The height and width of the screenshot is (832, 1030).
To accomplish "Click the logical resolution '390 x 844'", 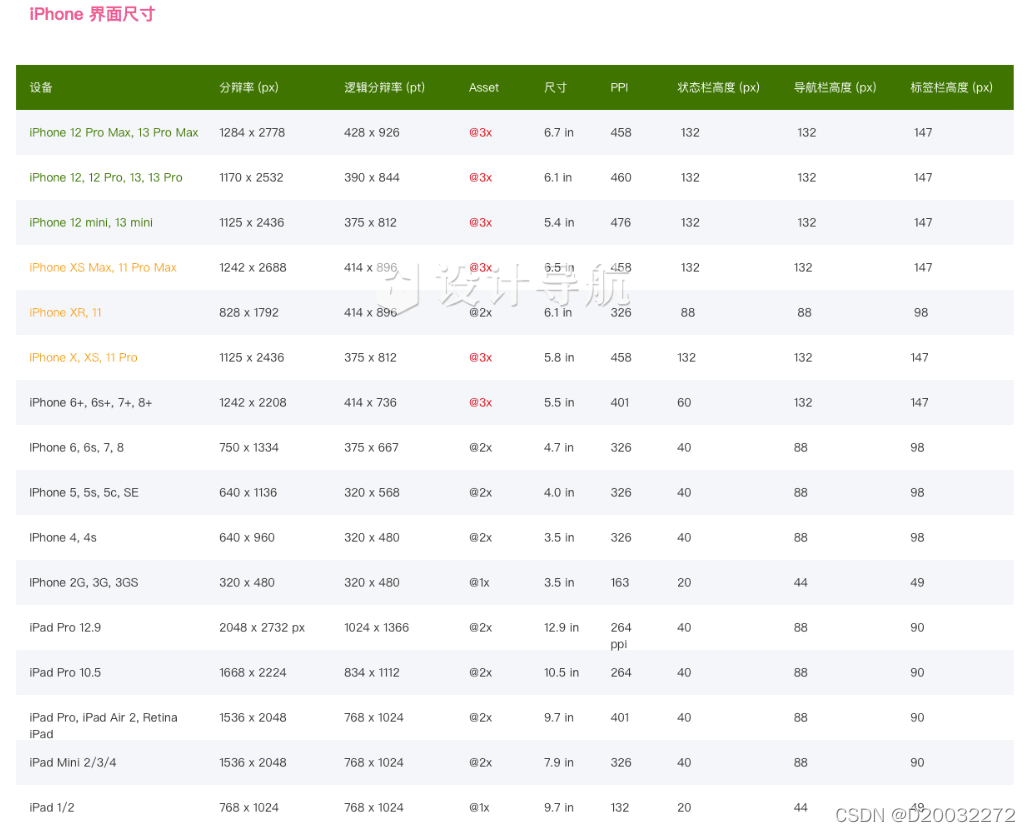I will 372,177.
